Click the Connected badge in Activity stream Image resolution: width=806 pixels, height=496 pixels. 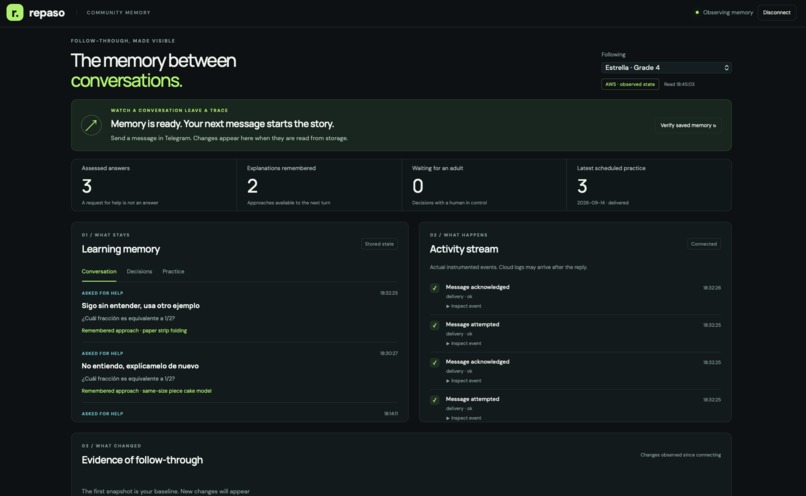coord(704,244)
